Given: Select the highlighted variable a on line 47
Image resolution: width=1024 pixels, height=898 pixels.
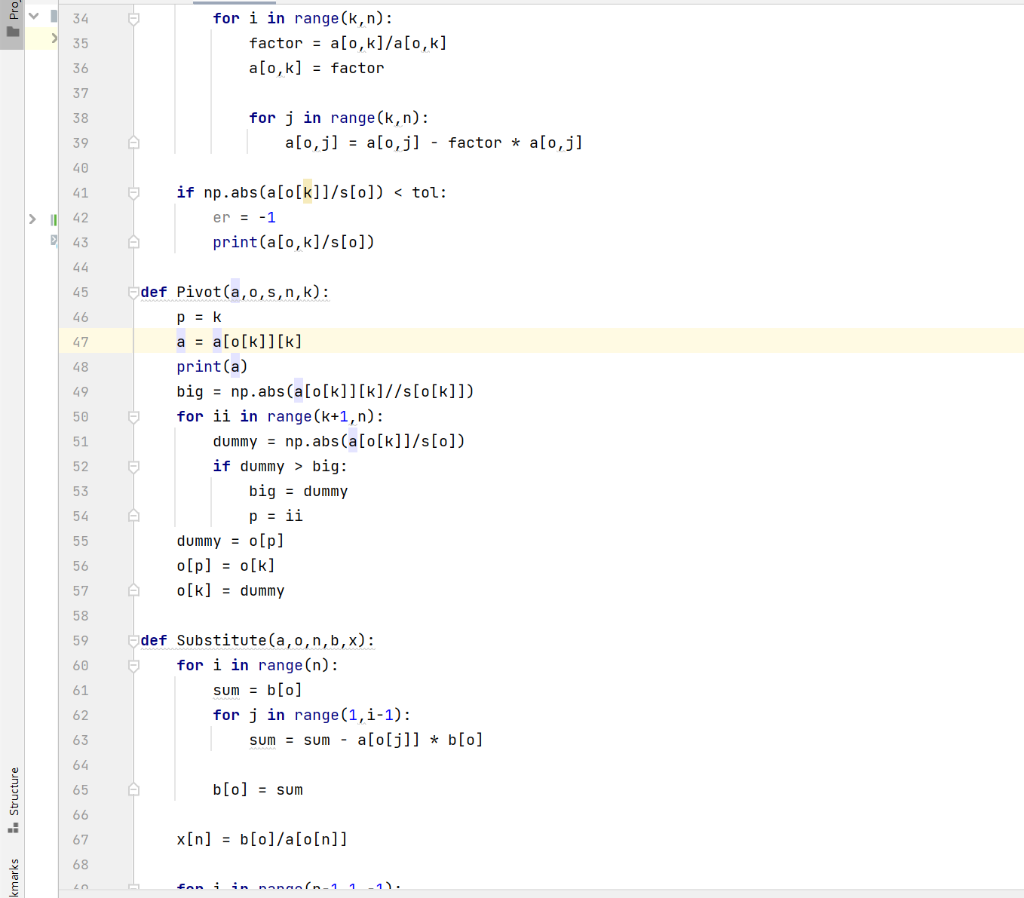Looking at the screenshot, I should click(180, 341).
